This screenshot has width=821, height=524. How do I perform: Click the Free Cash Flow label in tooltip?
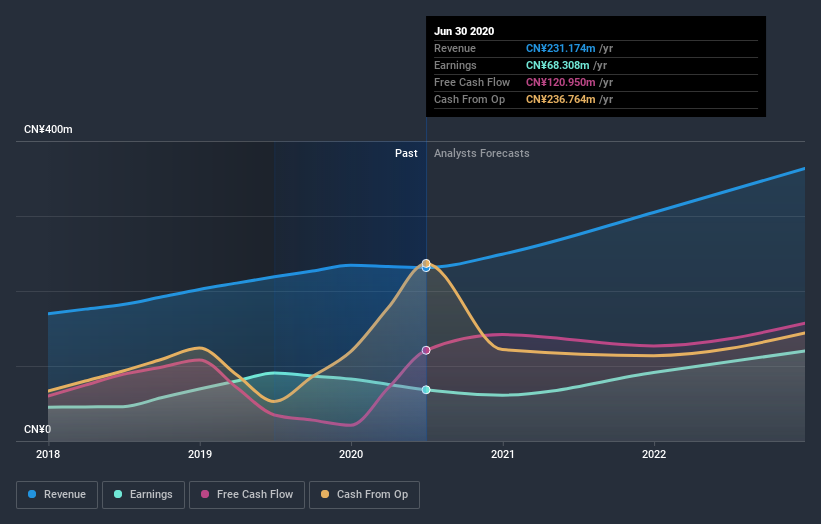tap(472, 82)
